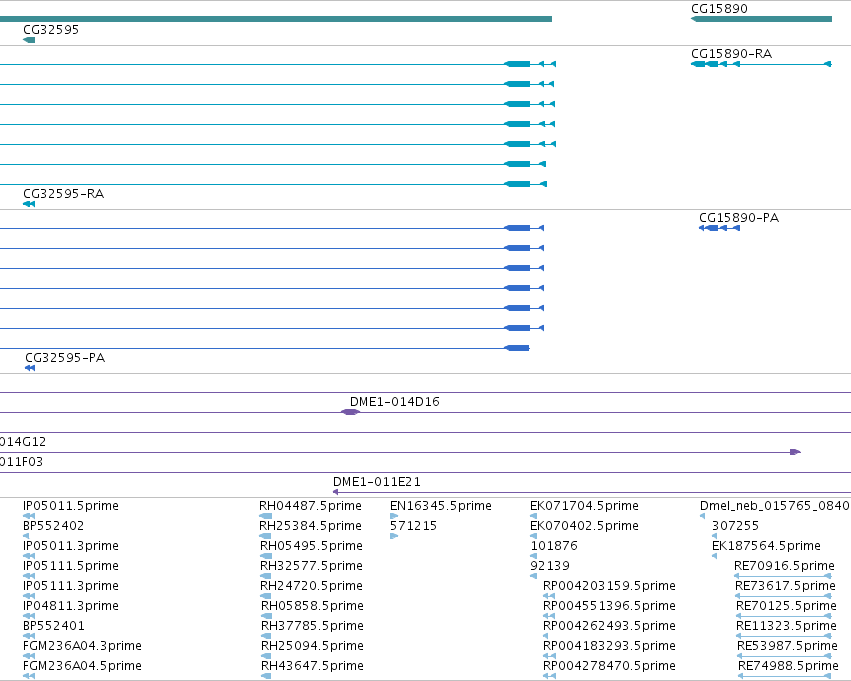The height and width of the screenshot is (681, 851).
Task: Click the partially visible 011F03 label
Action: pyautogui.click(x=21, y=462)
